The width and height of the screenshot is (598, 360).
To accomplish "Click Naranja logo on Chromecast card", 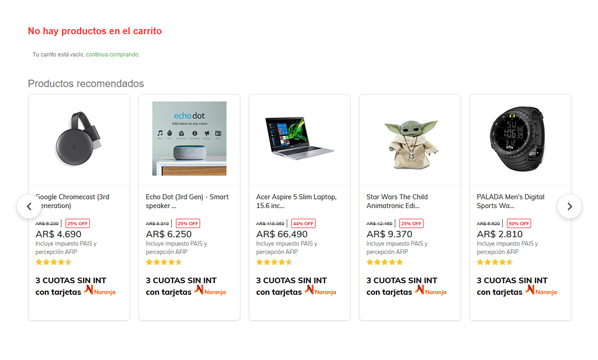I will [100, 290].
